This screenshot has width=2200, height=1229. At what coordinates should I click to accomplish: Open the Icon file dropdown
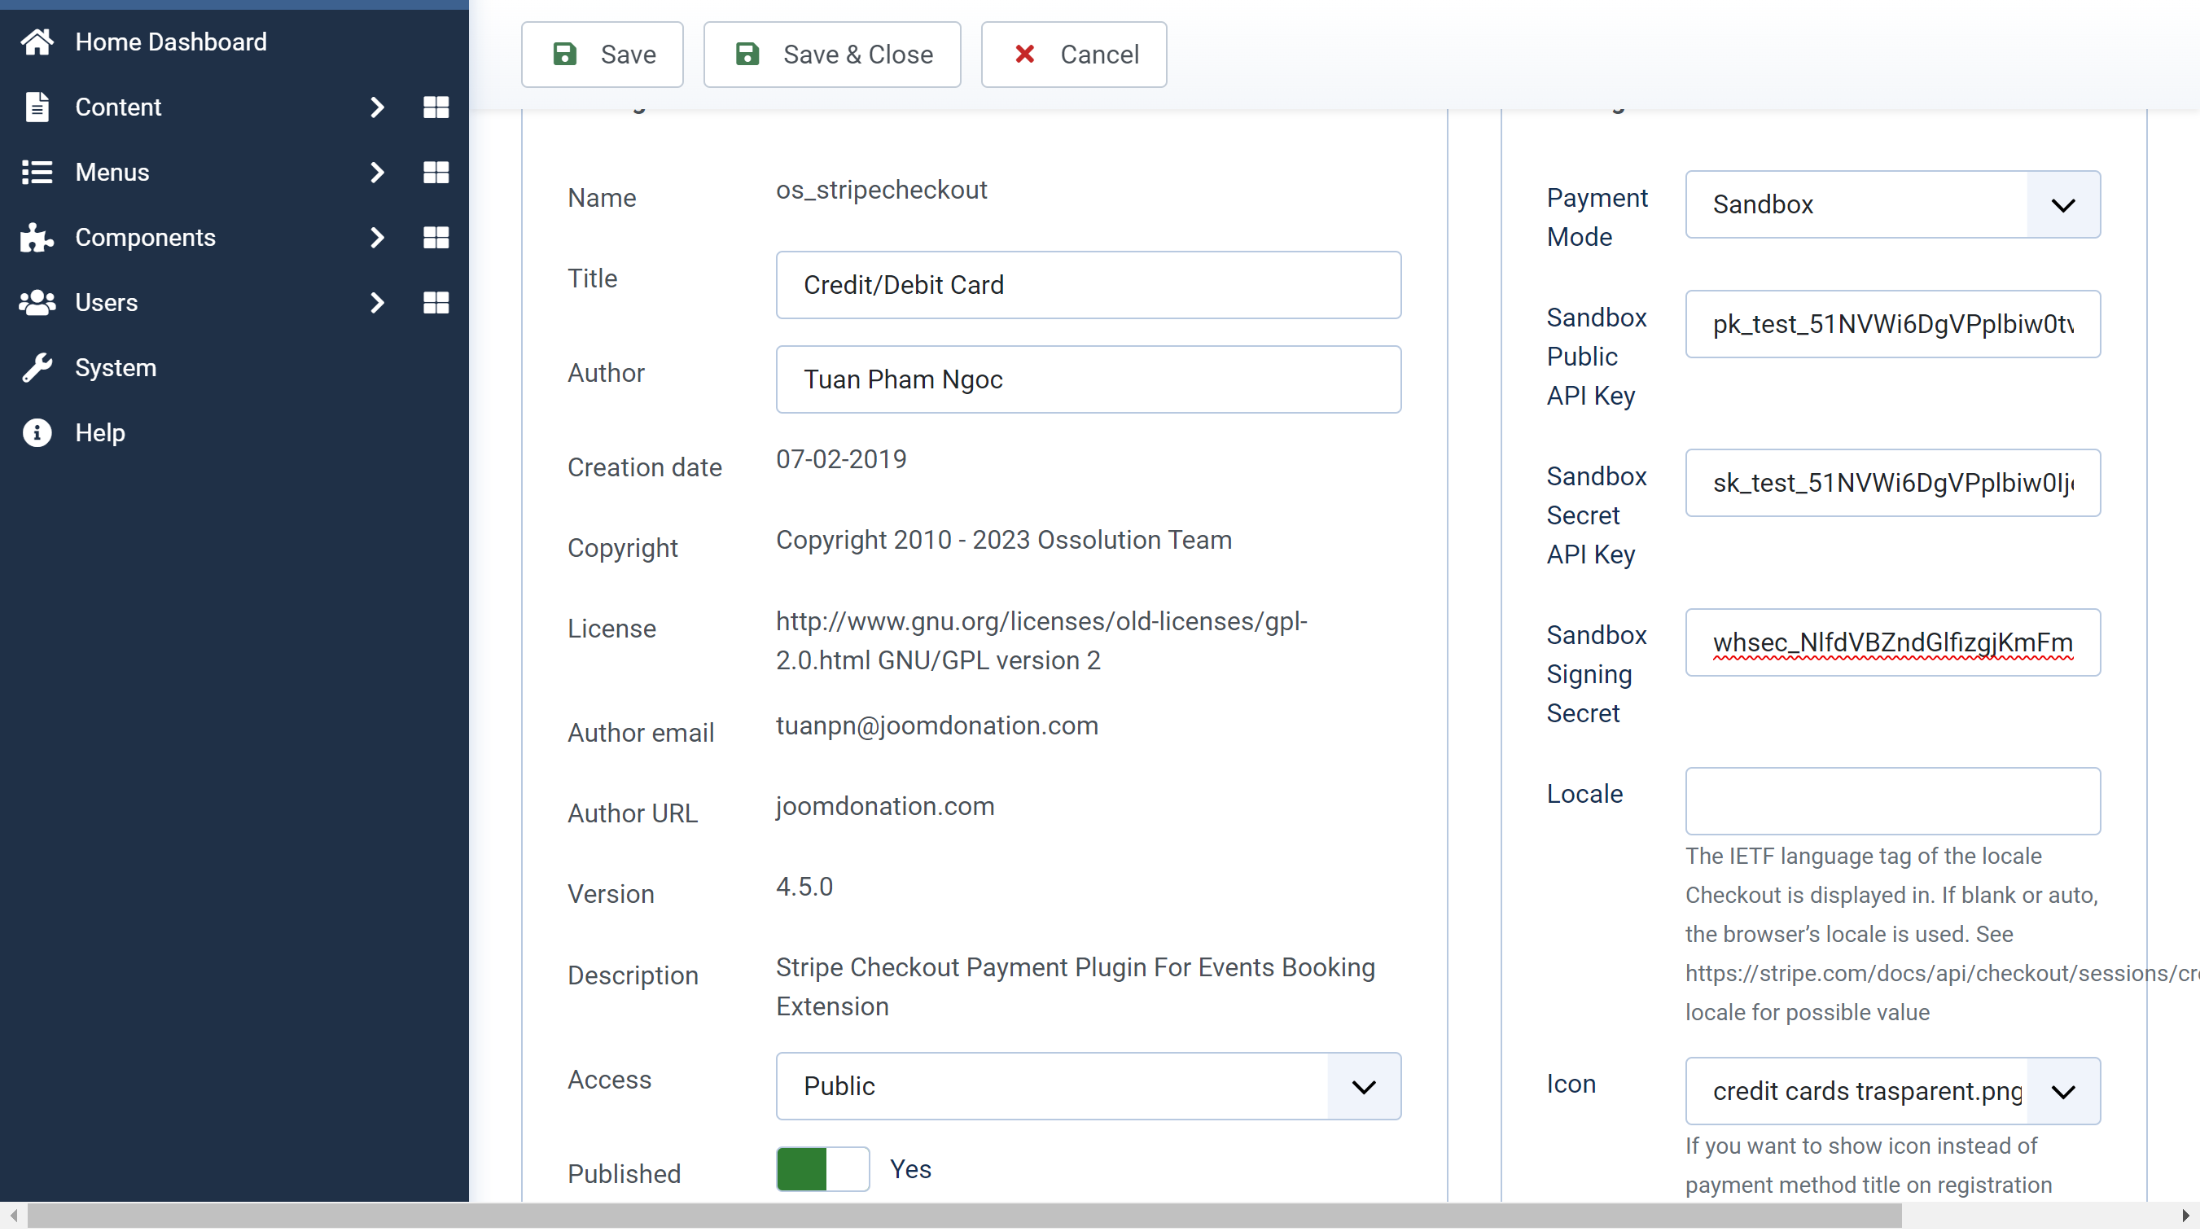pyautogui.click(x=1892, y=1091)
